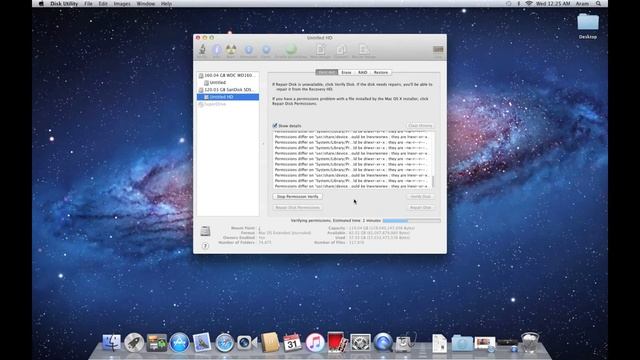This screenshot has width=640, height=360.
Task: Open the Images menu
Action: click(122, 4)
